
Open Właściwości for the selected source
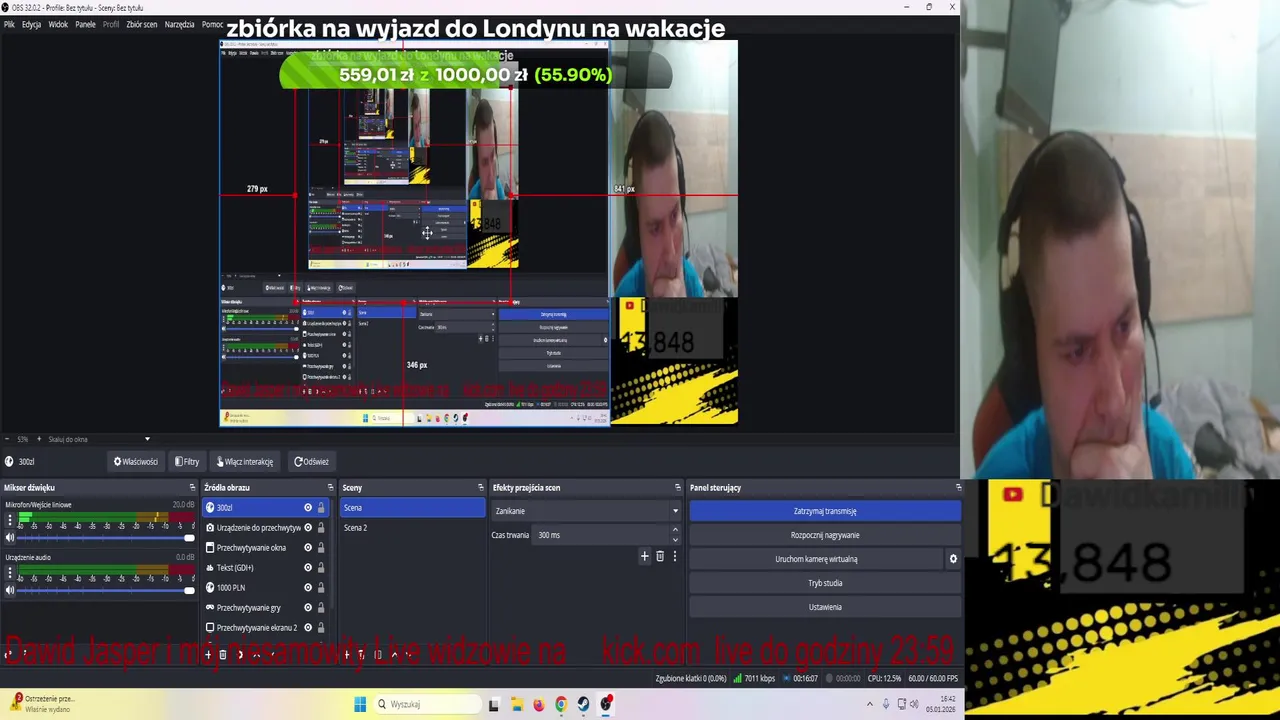point(136,462)
